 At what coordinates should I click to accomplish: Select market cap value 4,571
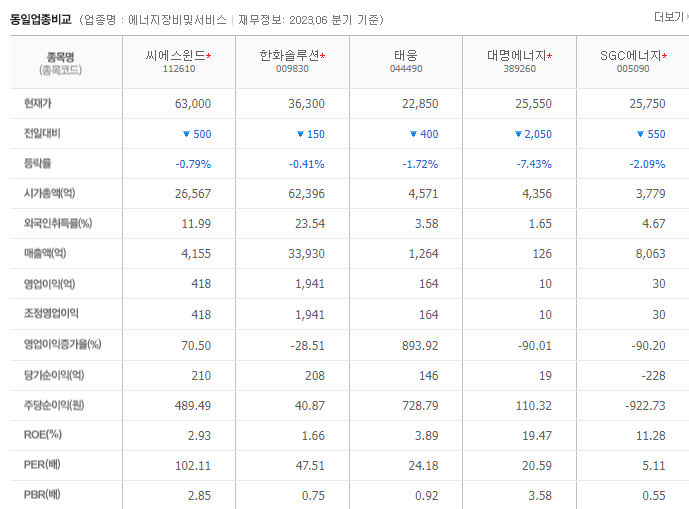pos(423,194)
